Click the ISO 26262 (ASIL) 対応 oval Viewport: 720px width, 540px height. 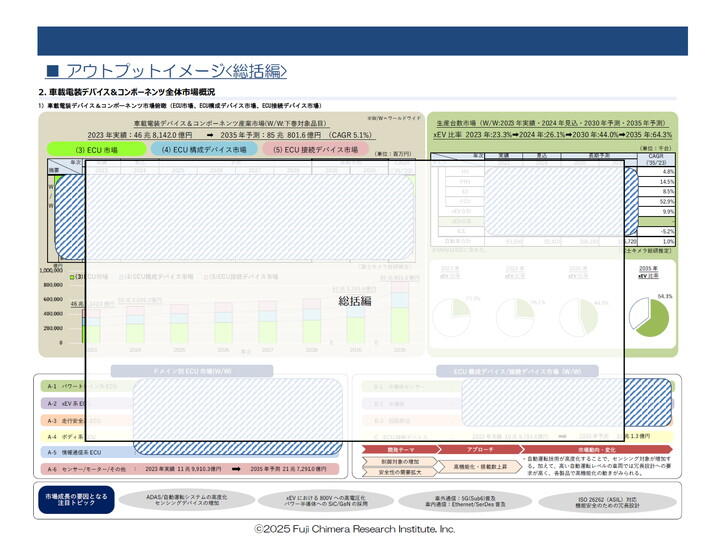point(607,502)
